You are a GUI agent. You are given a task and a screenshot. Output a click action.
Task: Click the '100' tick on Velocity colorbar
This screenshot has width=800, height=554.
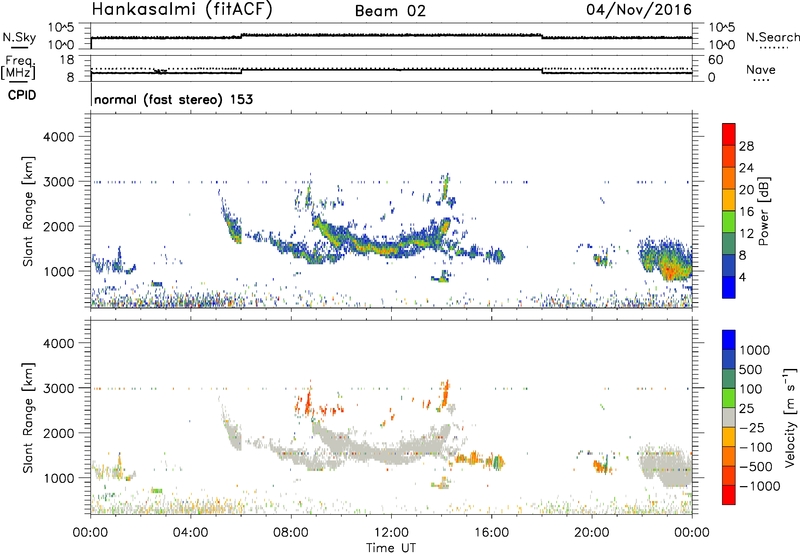(753, 389)
